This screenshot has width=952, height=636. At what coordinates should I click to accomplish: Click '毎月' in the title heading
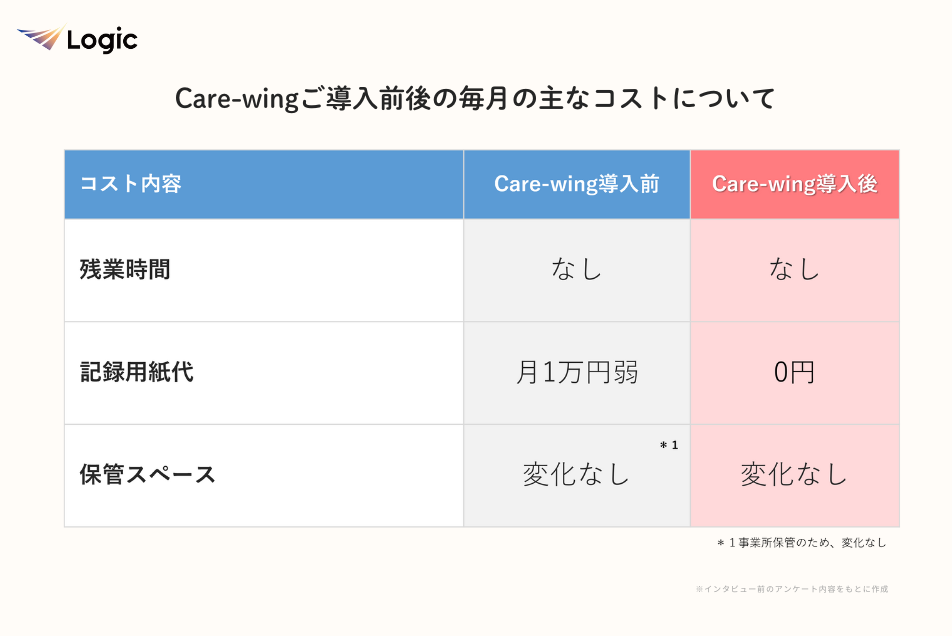pyautogui.click(x=479, y=99)
